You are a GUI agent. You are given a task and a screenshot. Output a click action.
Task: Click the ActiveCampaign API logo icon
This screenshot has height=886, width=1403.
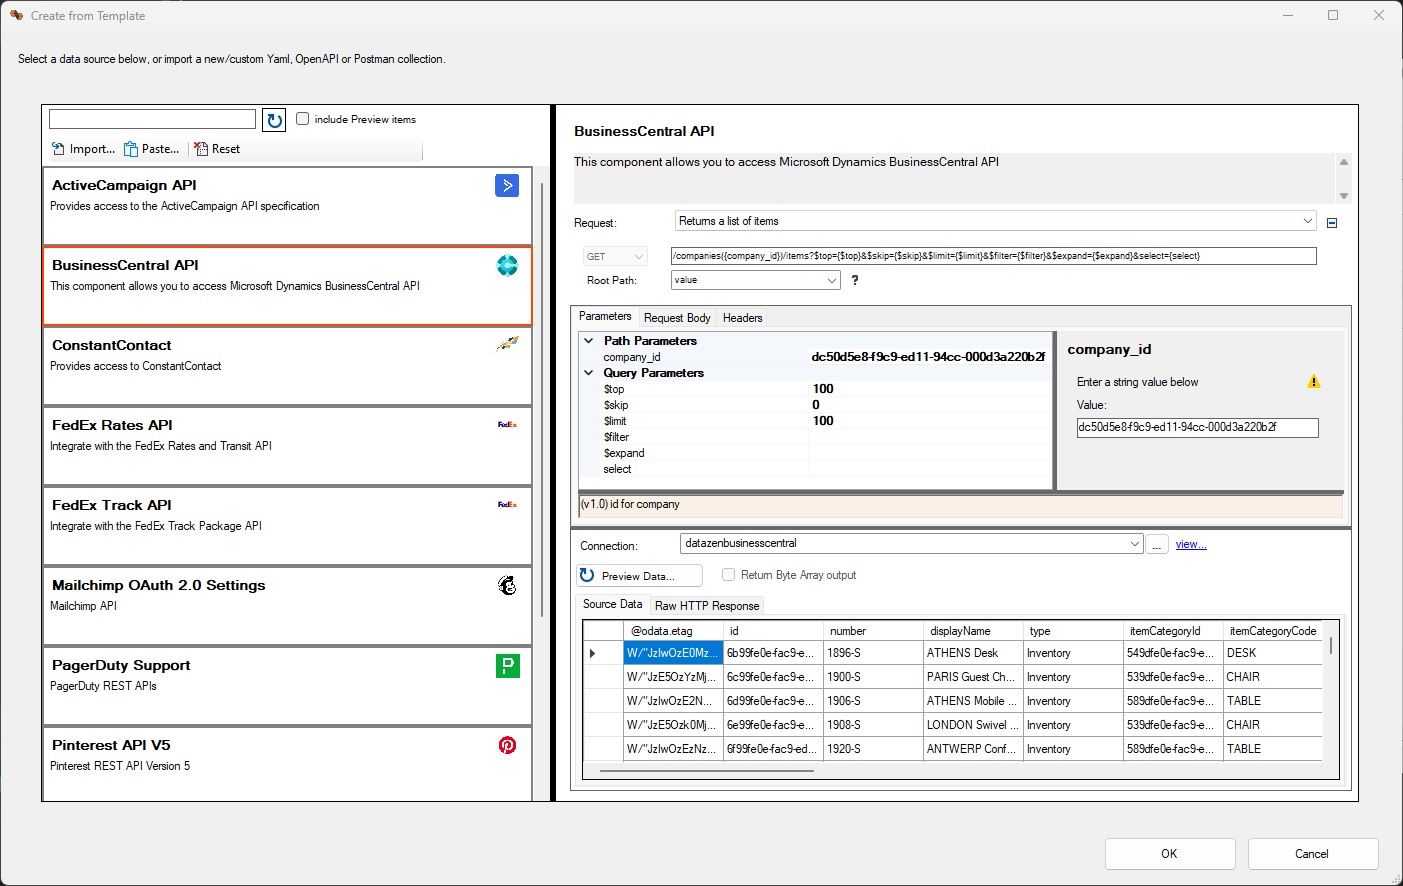click(x=507, y=185)
